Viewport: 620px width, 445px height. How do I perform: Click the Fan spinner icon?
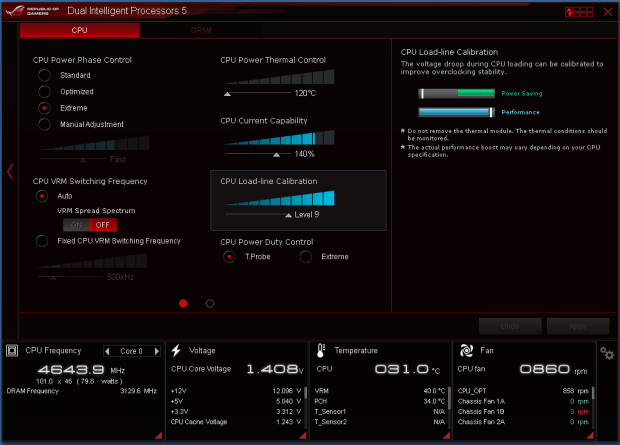pos(467,350)
